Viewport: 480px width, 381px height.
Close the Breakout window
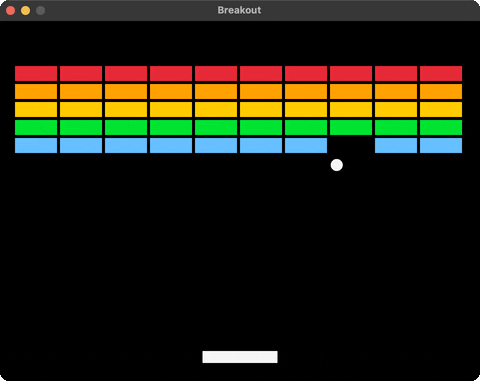(x=11, y=11)
